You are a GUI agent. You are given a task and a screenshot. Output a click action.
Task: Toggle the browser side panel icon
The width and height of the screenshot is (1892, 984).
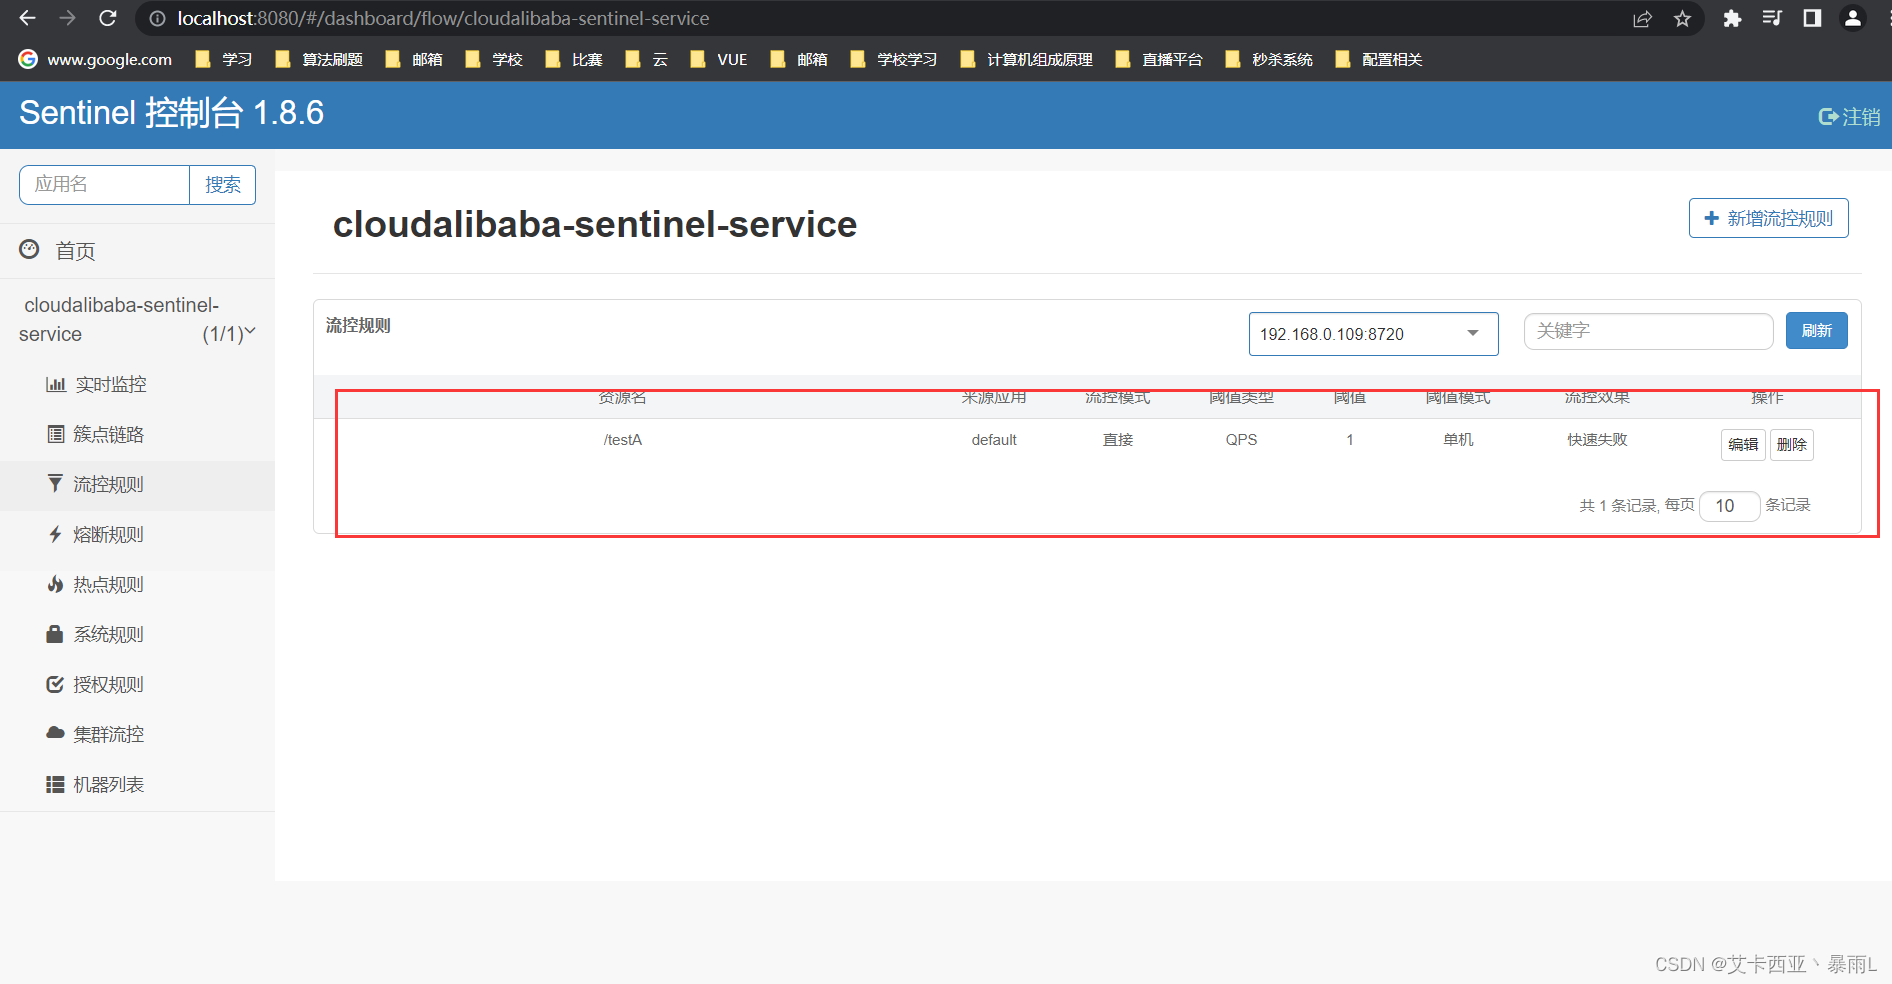[1812, 19]
